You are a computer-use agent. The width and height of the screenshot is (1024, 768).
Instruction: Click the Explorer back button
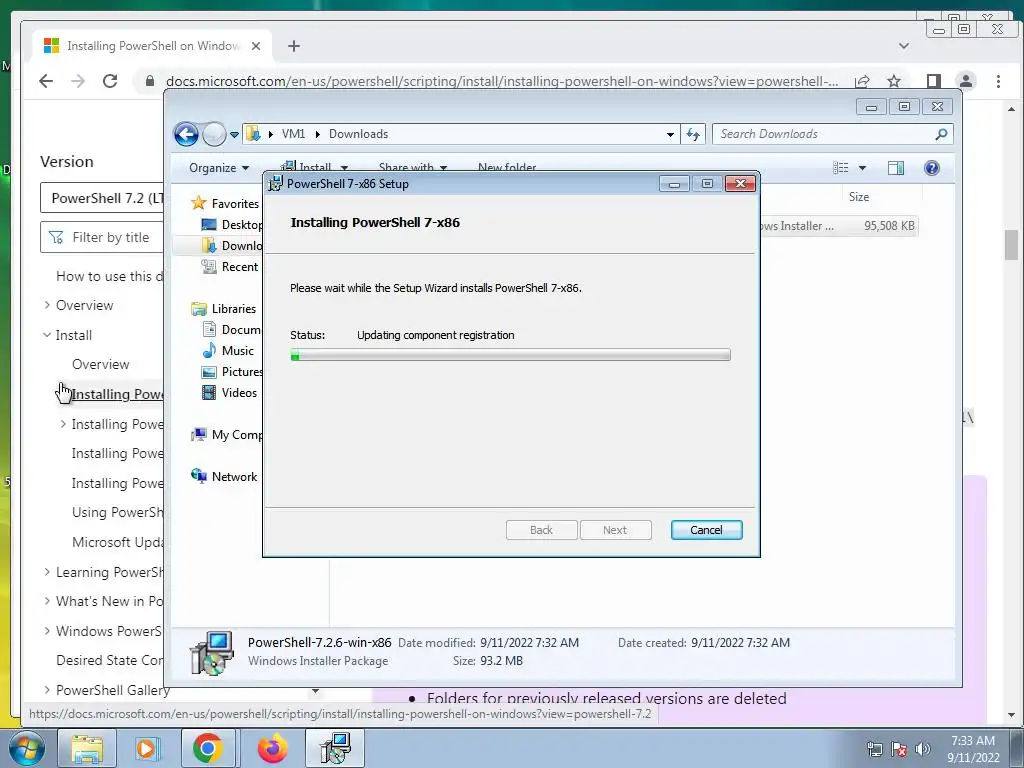(x=186, y=135)
